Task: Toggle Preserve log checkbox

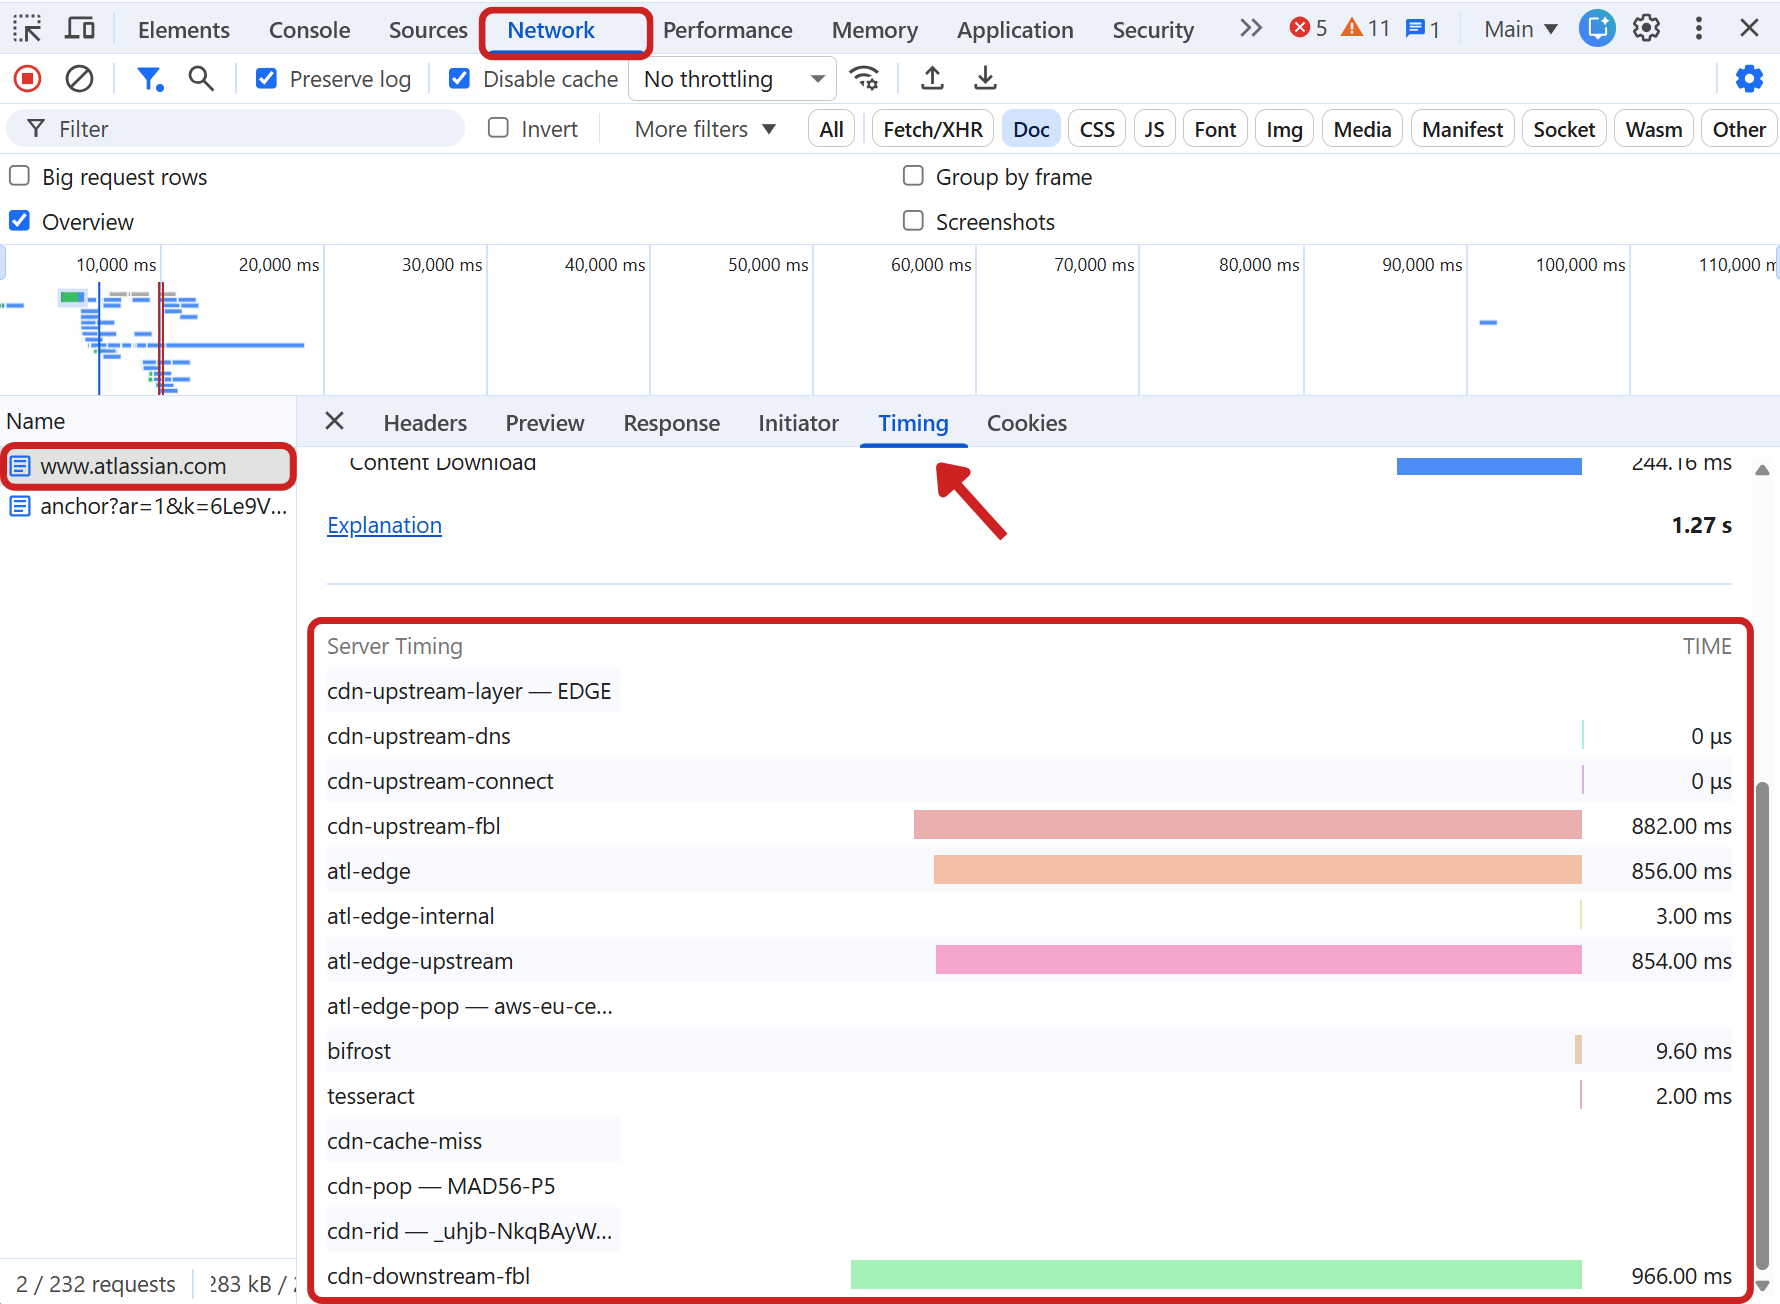Action: click(x=266, y=78)
